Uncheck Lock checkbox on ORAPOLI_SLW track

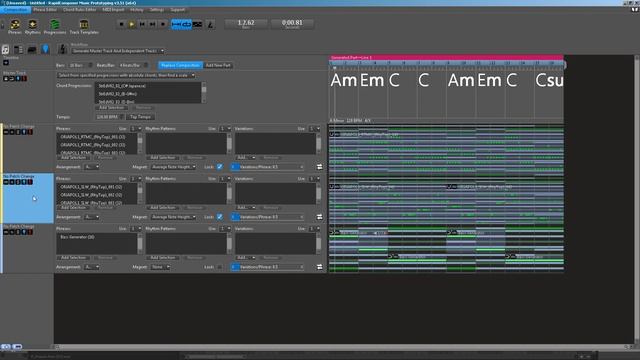(x=220, y=217)
